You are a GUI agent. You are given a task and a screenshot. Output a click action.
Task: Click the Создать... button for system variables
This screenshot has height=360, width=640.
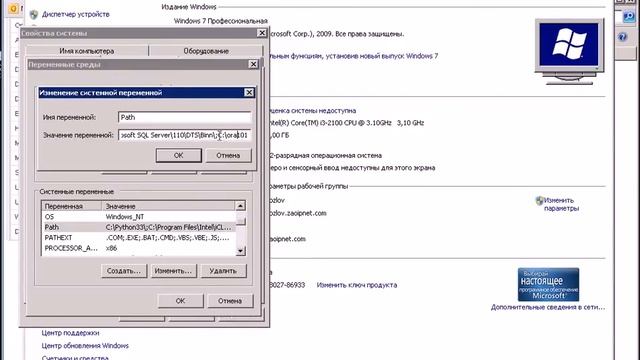click(x=124, y=271)
